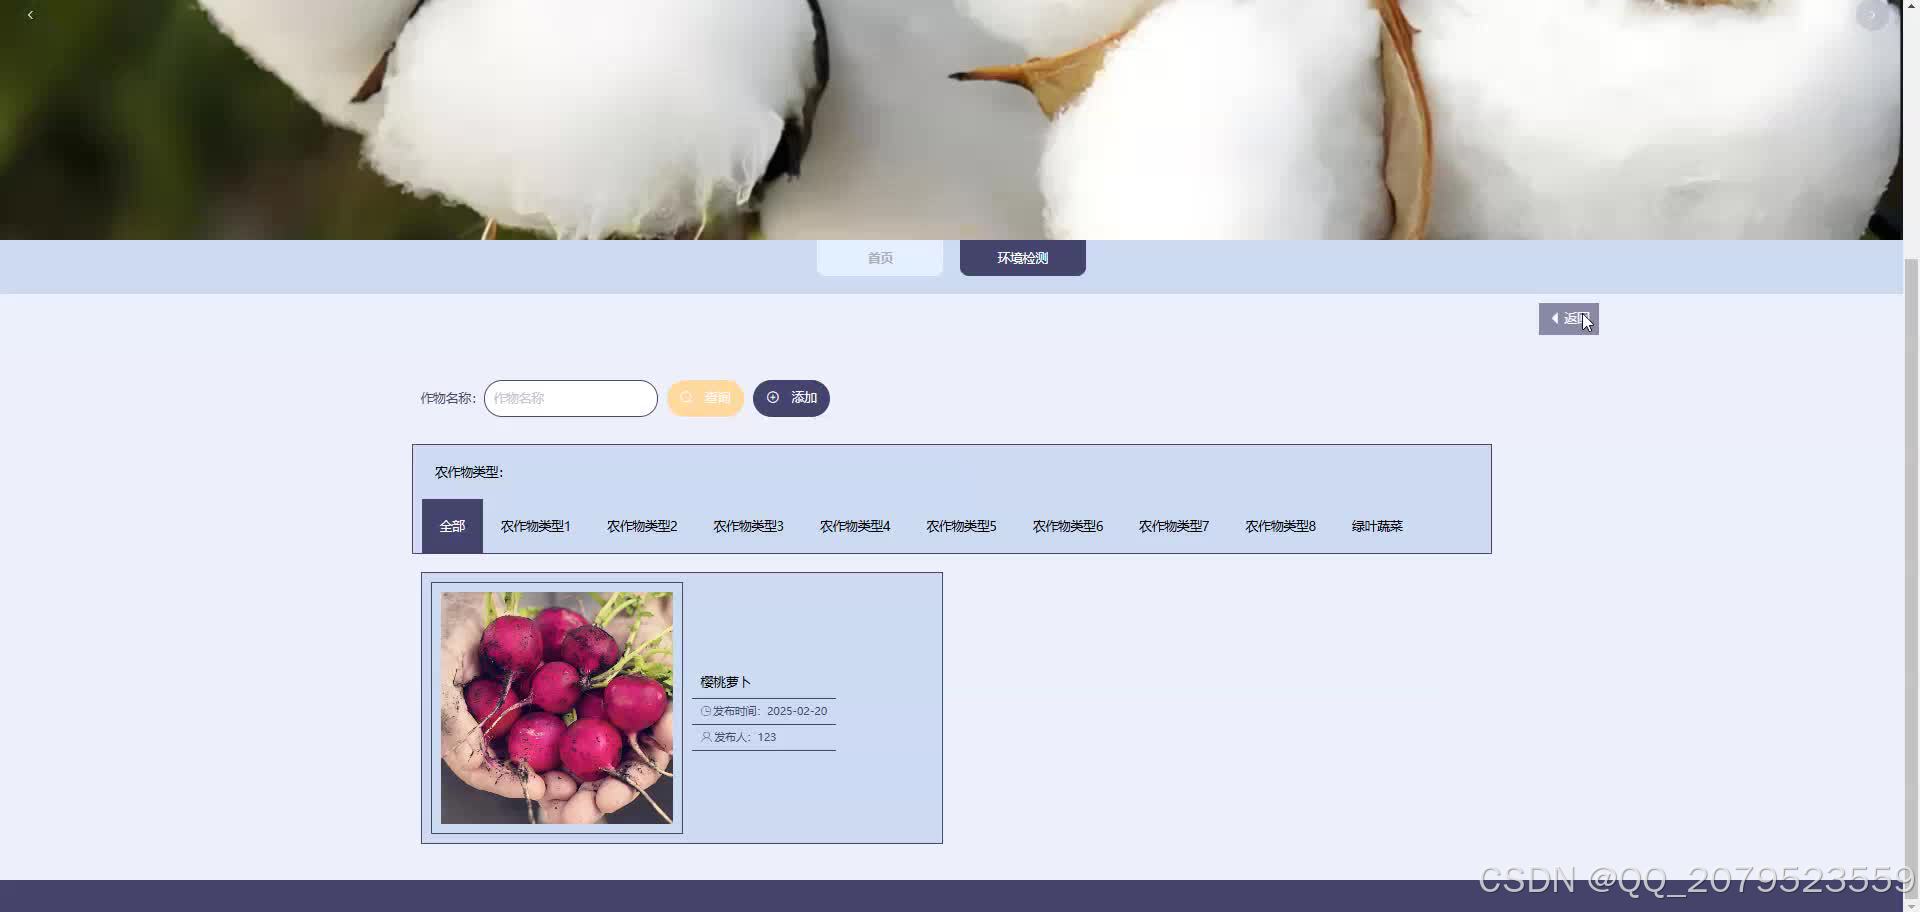Click the 作物名称 field label
The image size is (1920, 912).
(448, 398)
